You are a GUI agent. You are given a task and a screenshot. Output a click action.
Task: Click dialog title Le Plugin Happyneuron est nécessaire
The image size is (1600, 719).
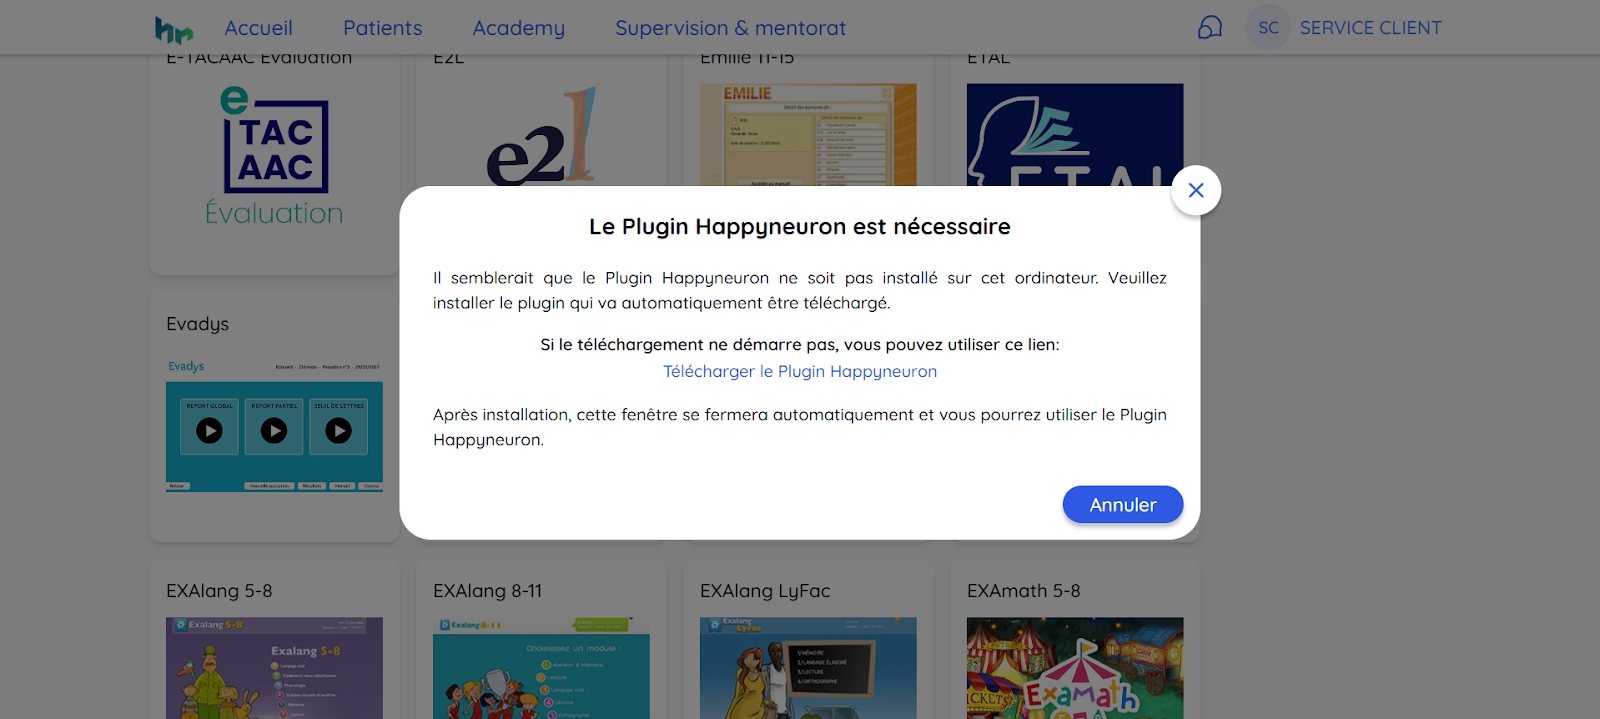[x=800, y=227]
